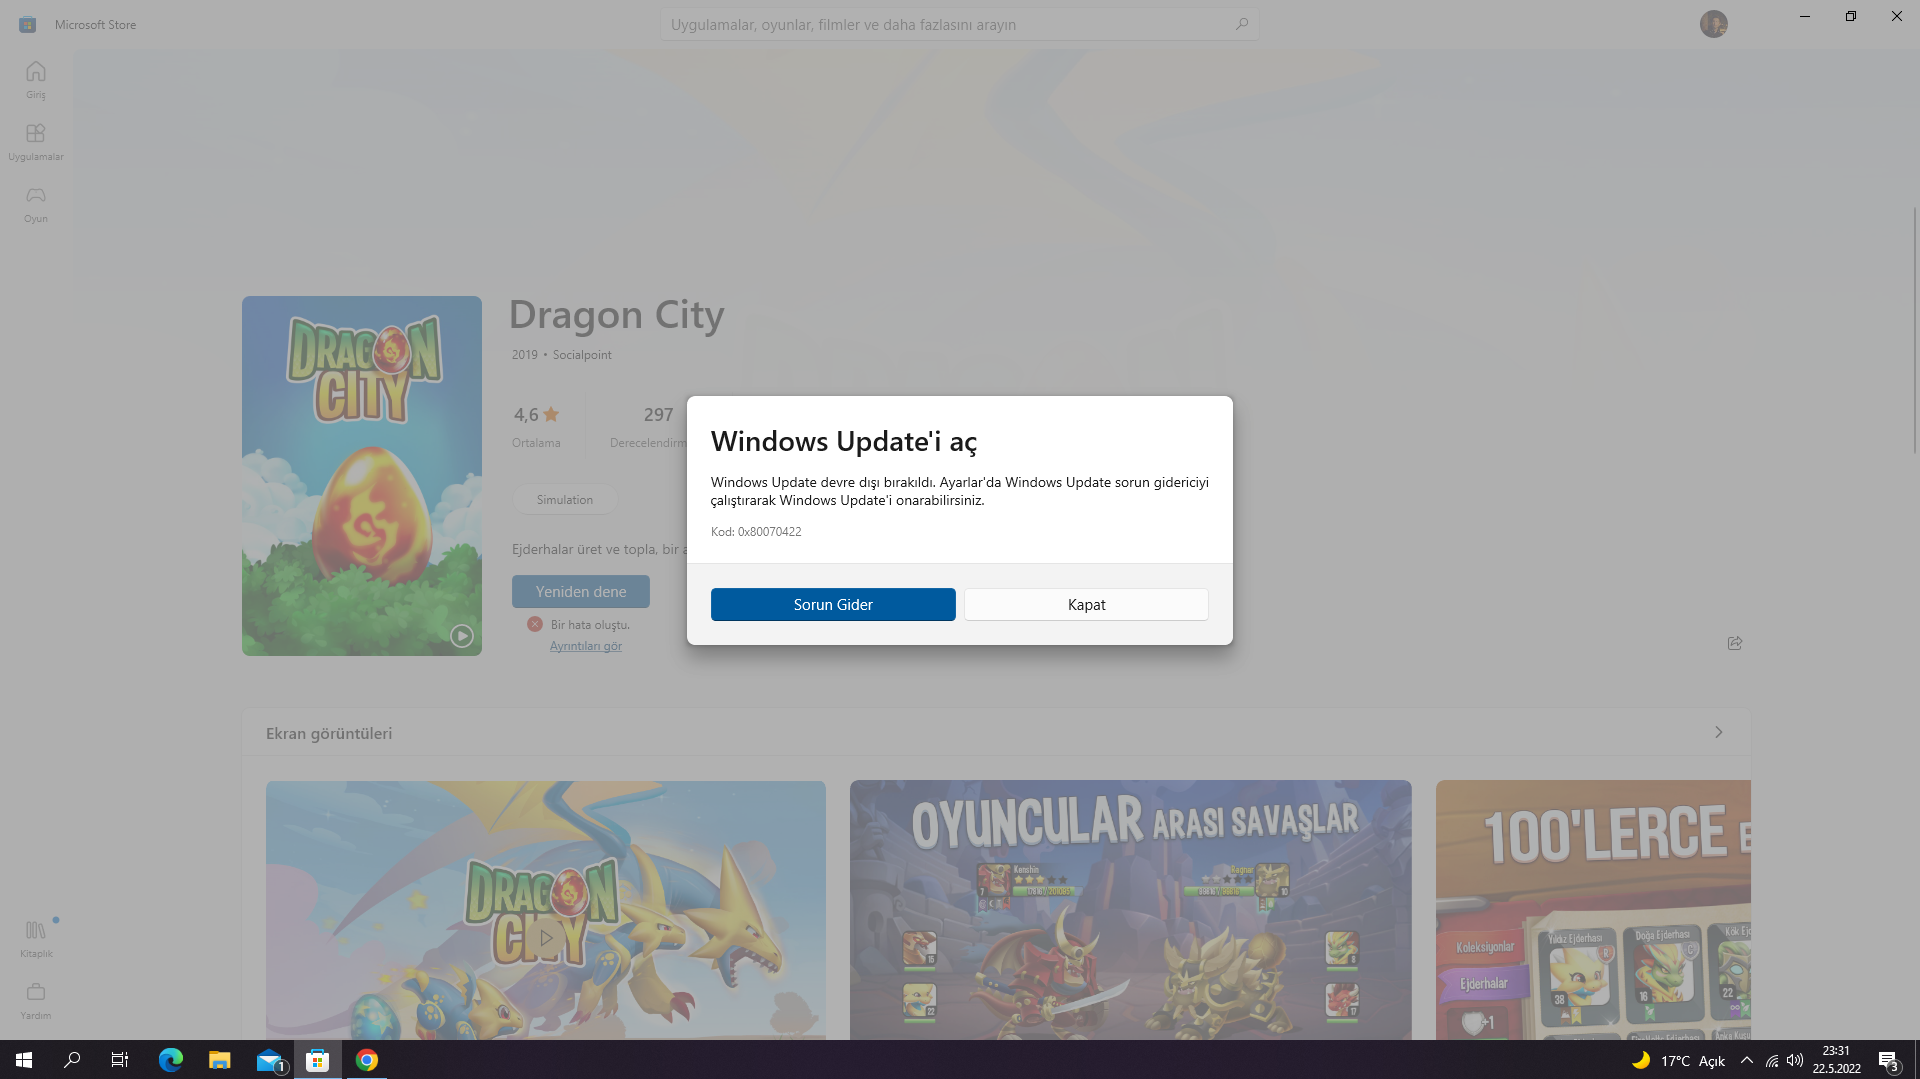Click the Microsoft Store logo in title bar
The width and height of the screenshot is (1920, 1079).
28,24
